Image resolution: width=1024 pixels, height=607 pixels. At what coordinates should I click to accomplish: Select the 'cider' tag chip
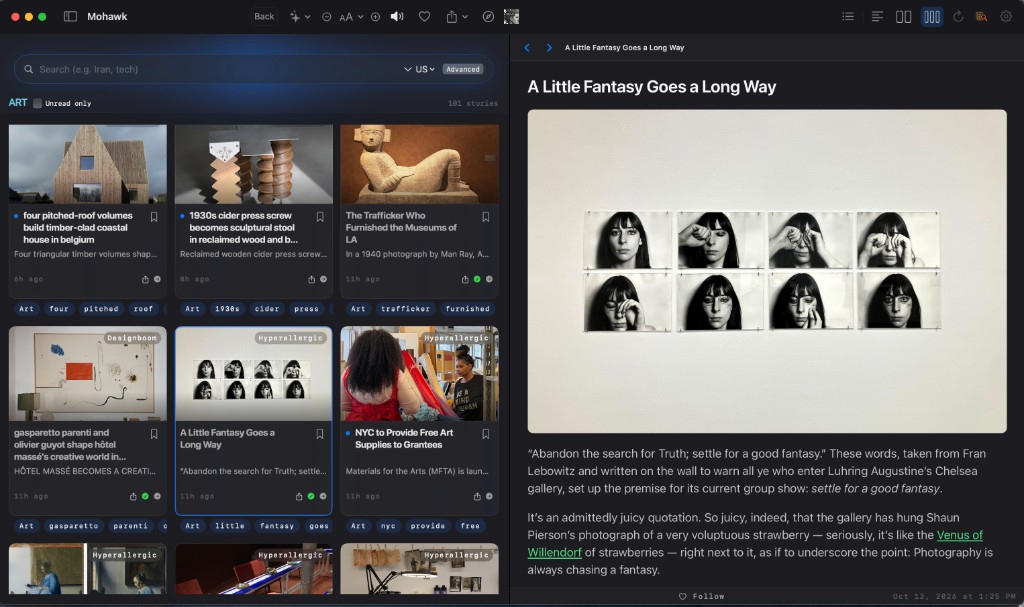(266, 308)
